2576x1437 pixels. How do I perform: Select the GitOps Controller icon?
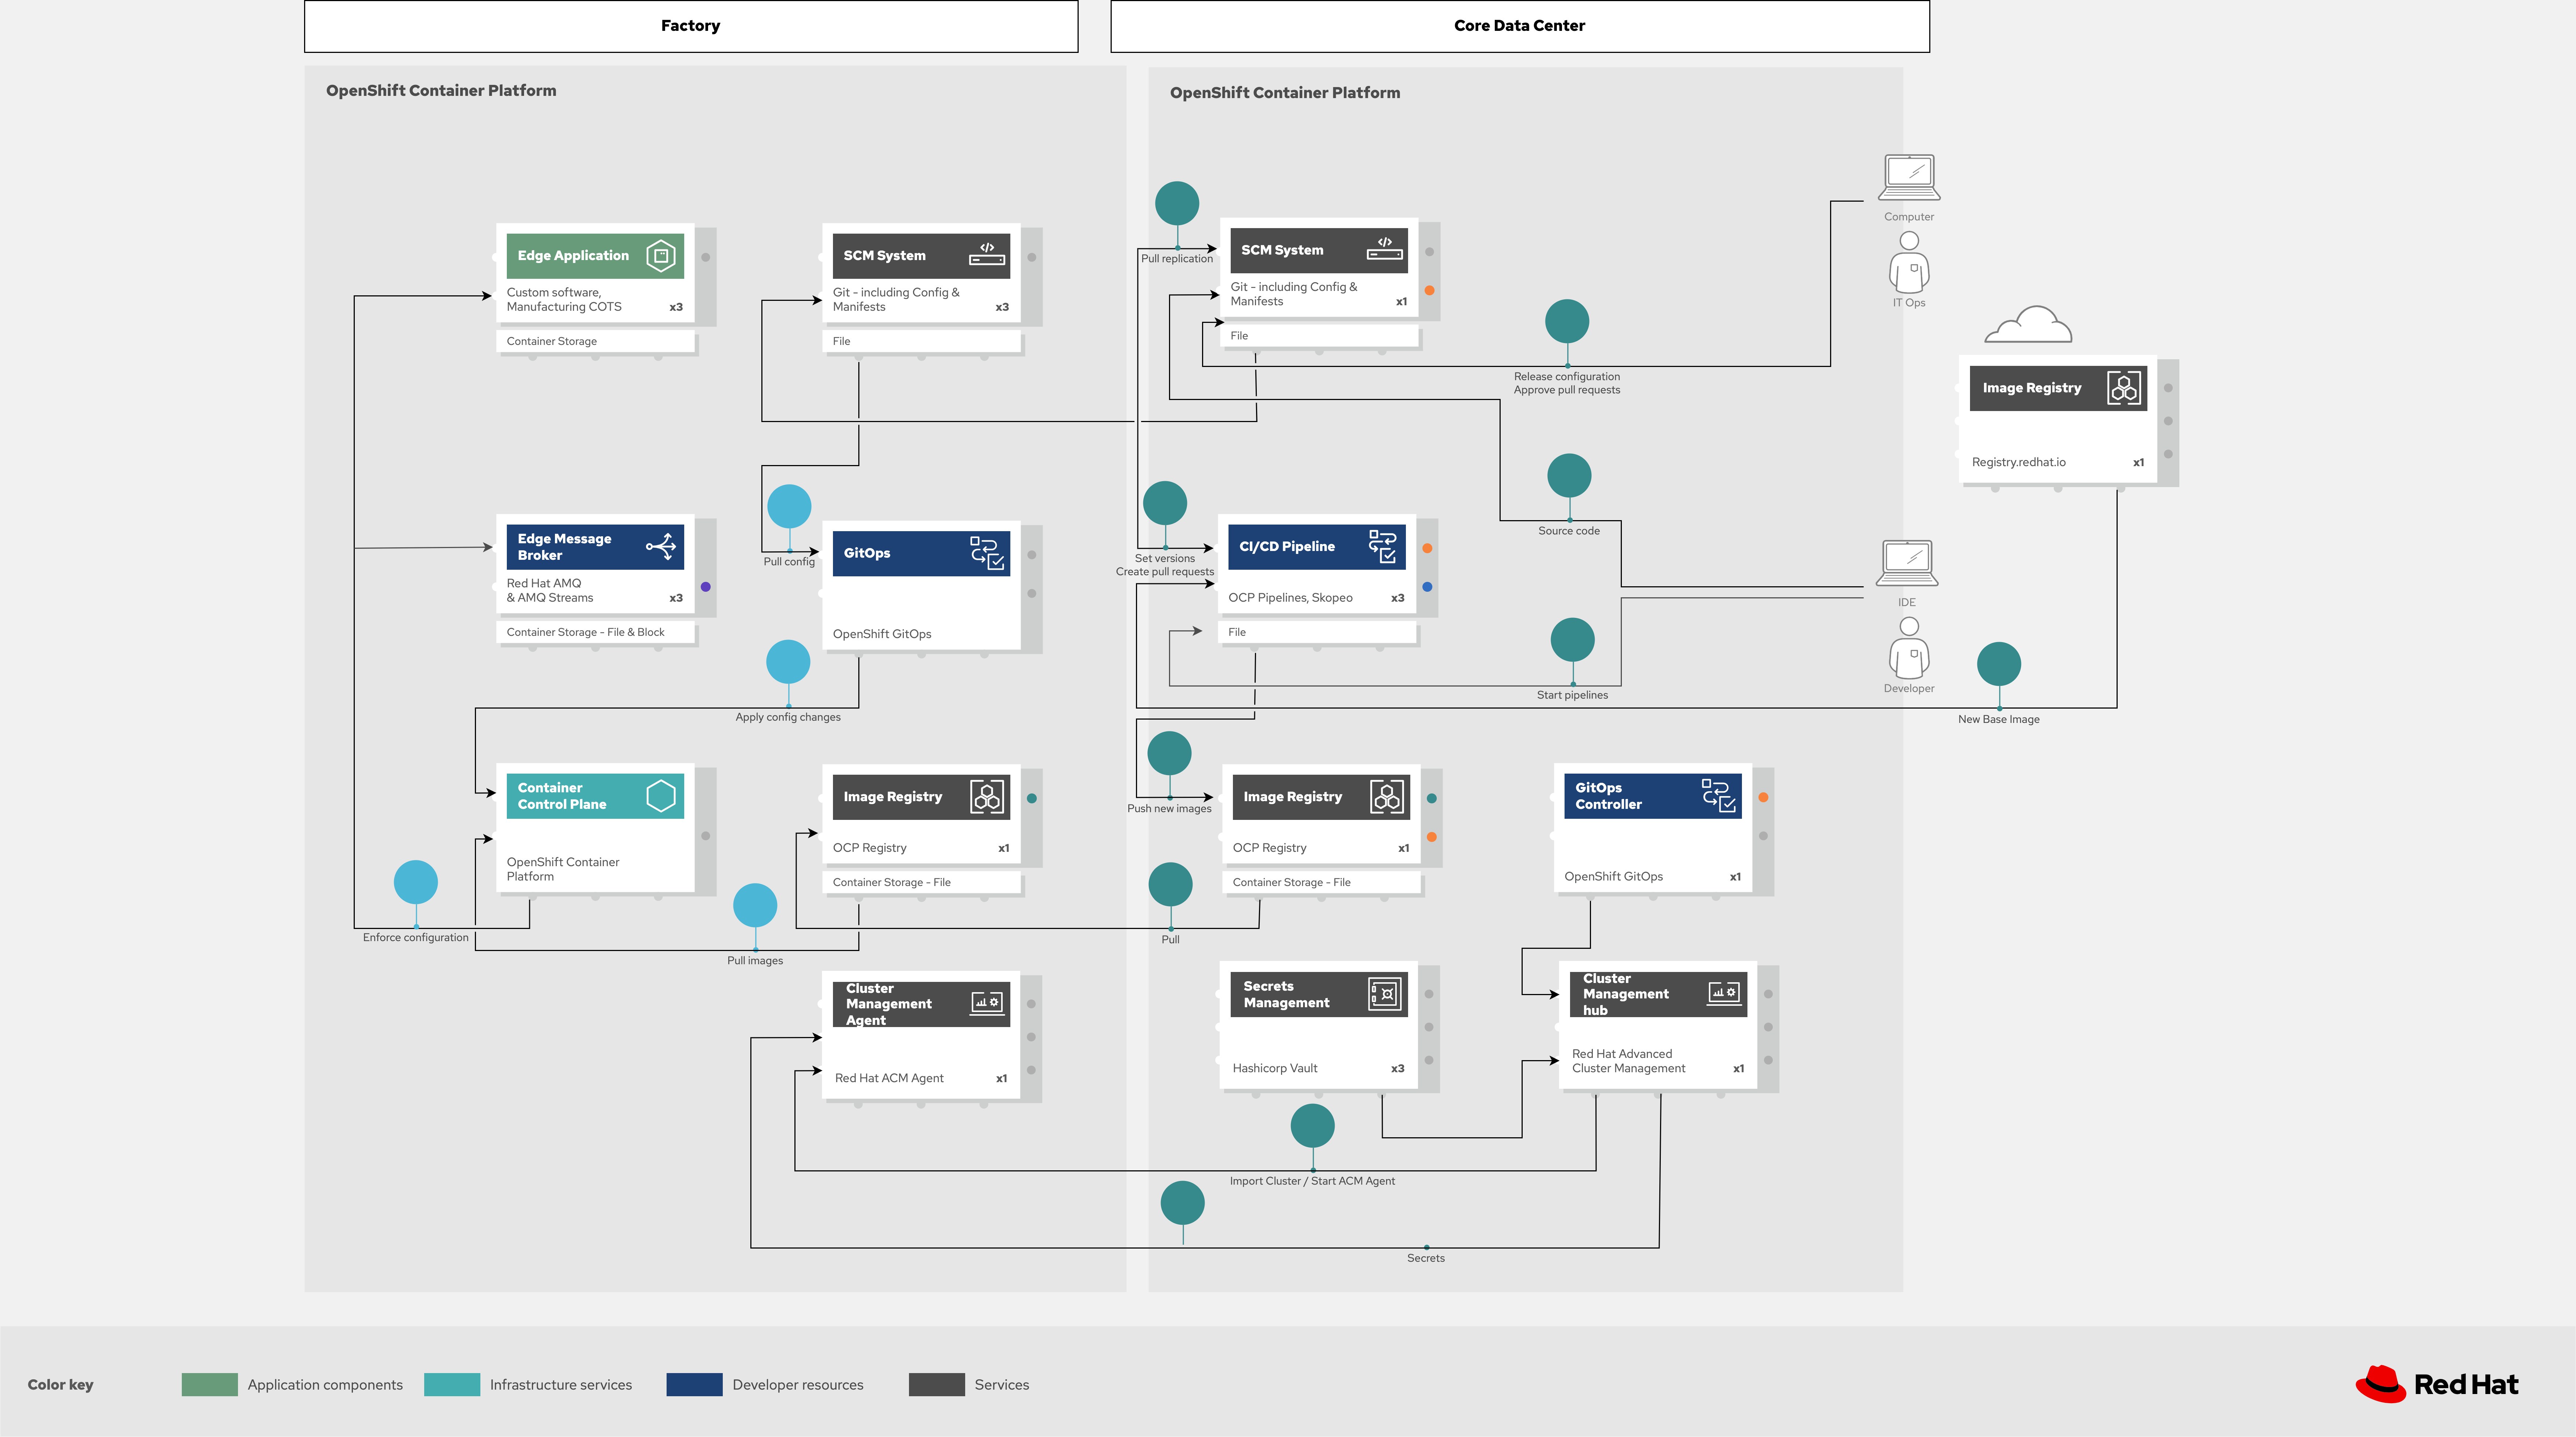pos(1719,796)
